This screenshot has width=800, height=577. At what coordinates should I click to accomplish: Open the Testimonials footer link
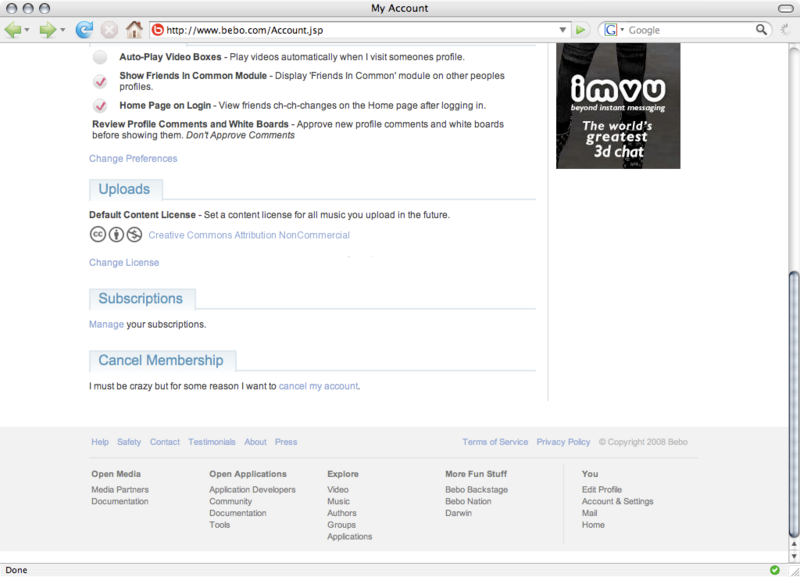point(212,442)
